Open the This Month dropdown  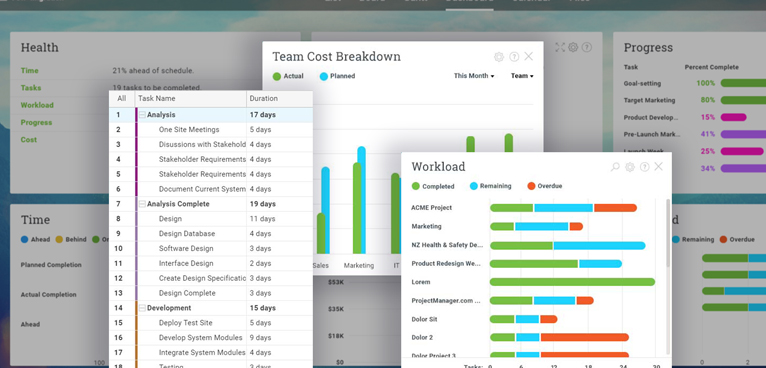click(x=474, y=76)
